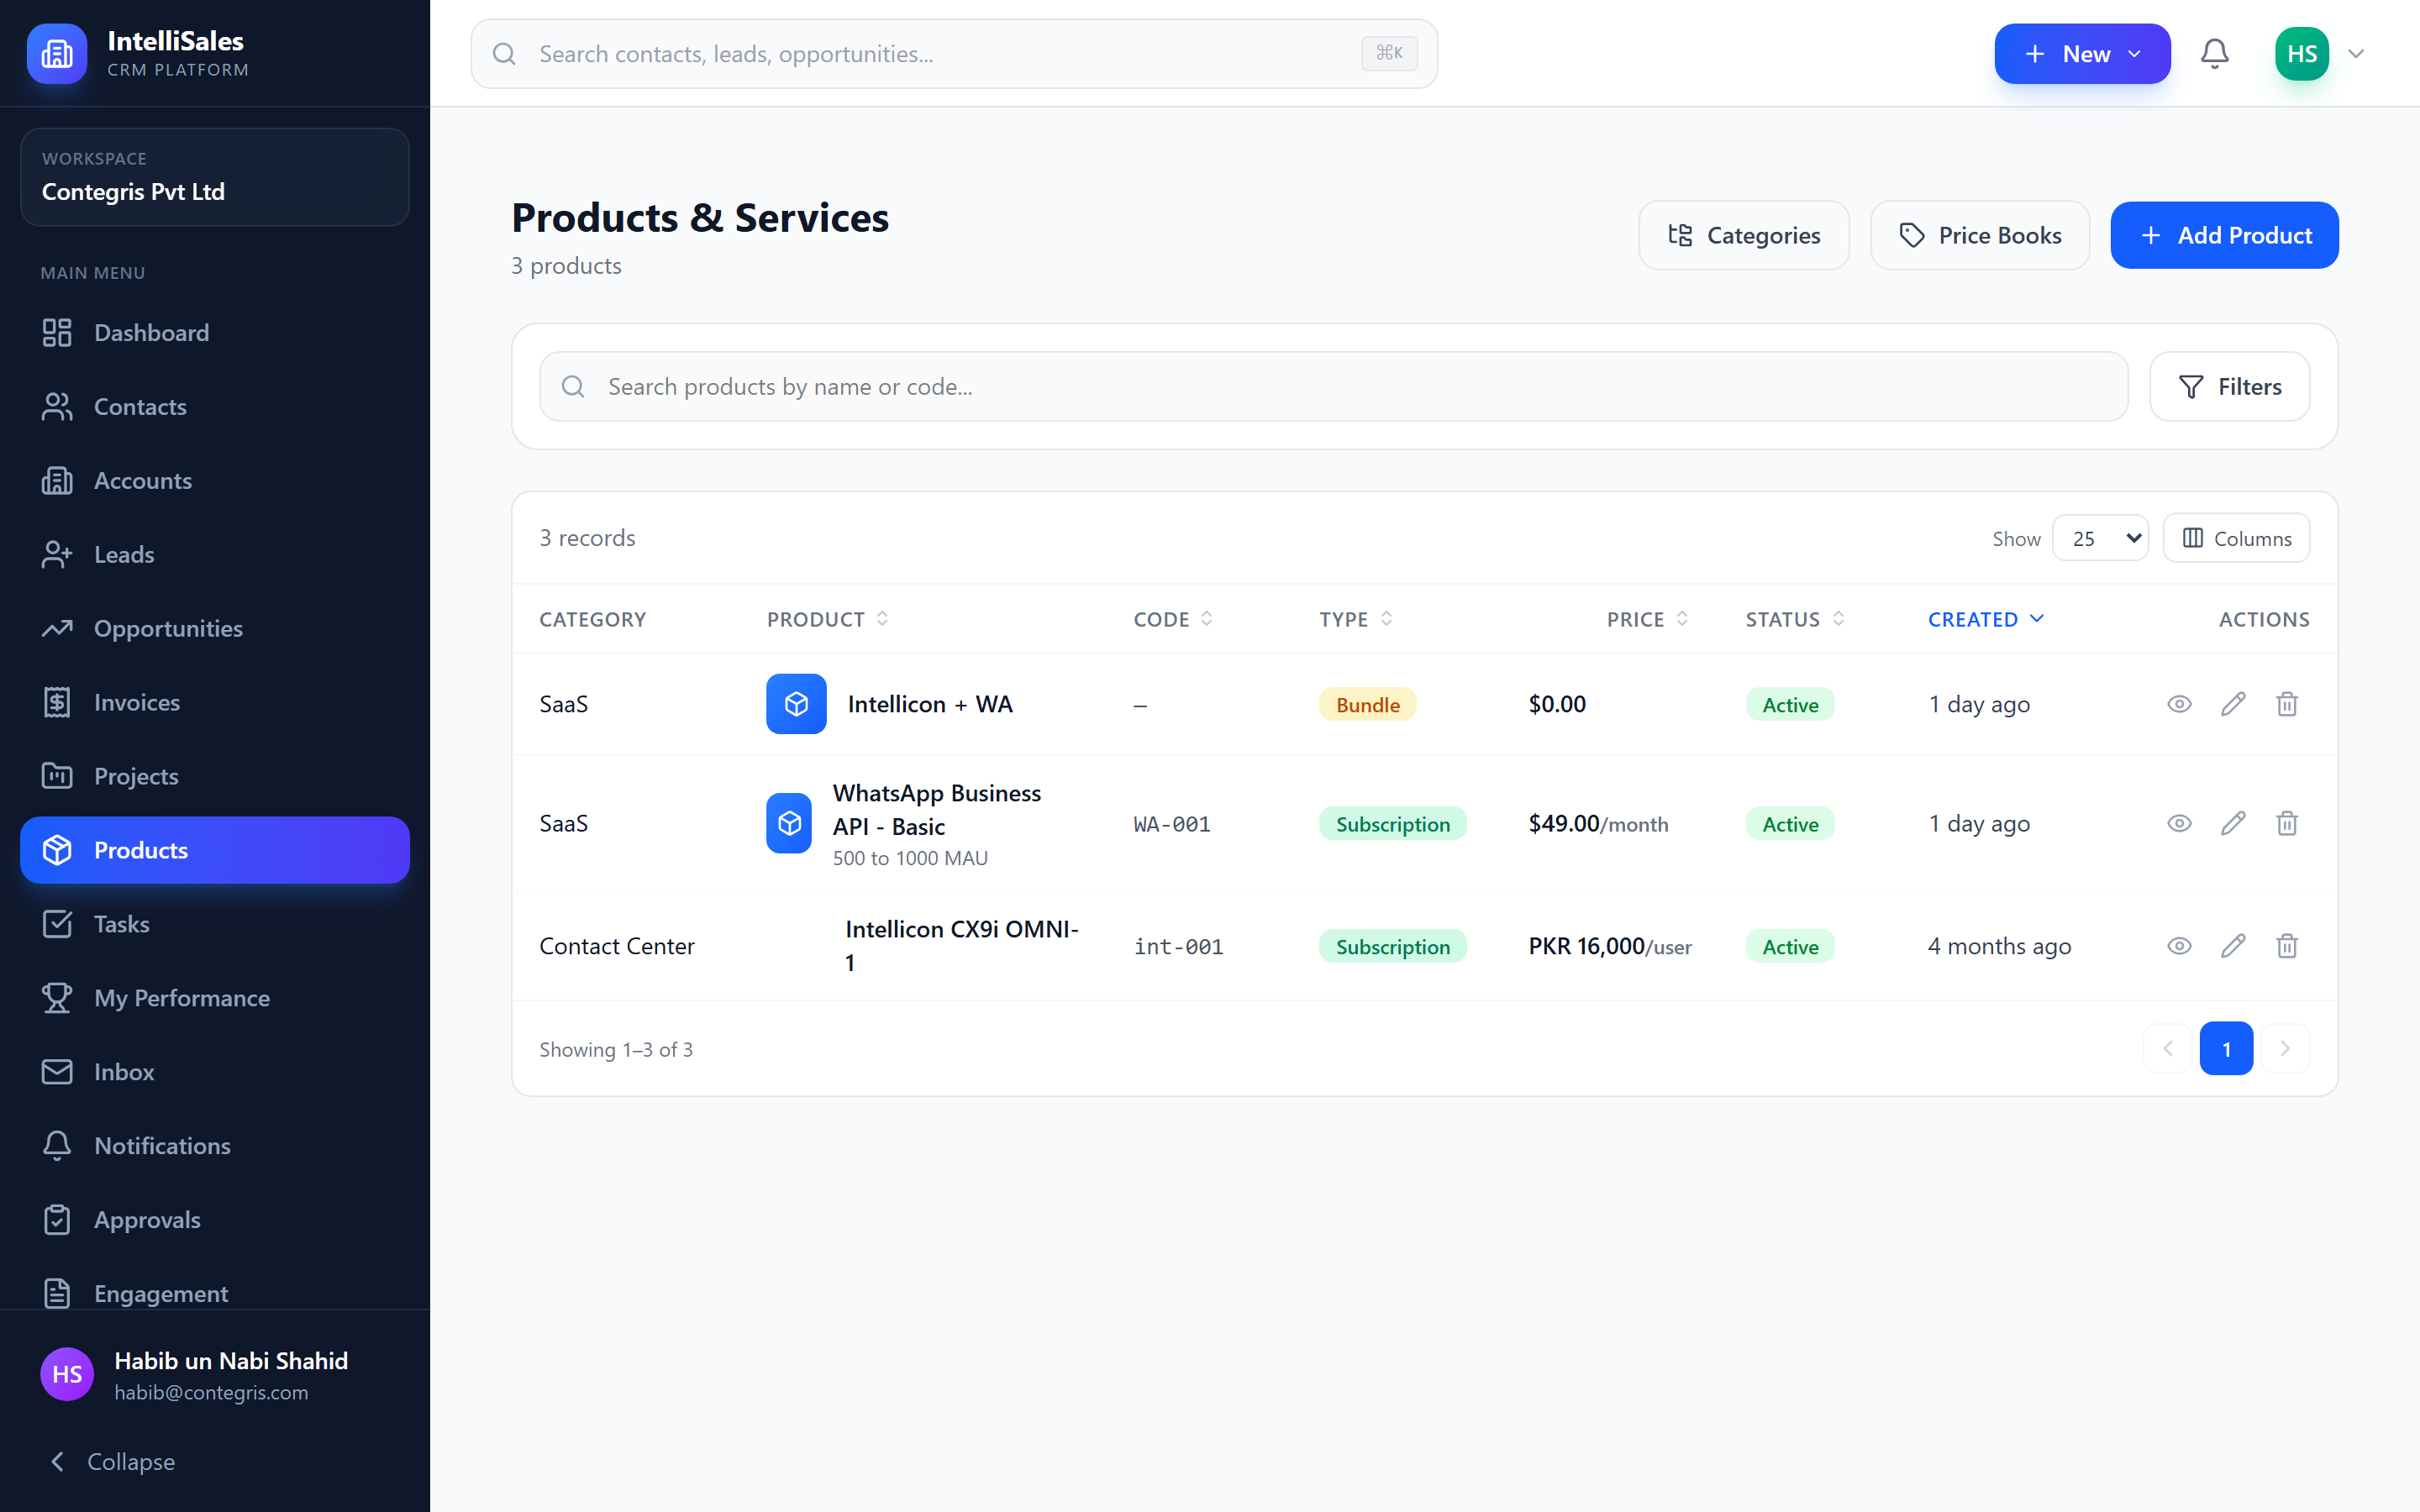The width and height of the screenshot is (2420, 1512).
Task: Sort table by Price column
Action: pos(1648,619)
